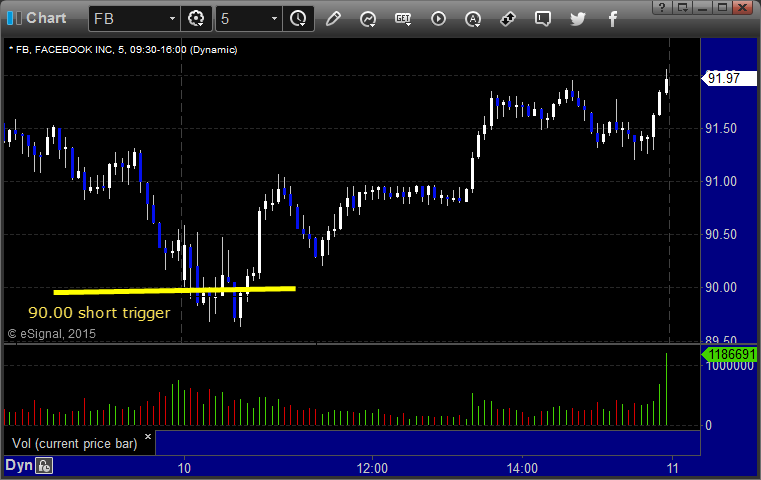Open the time template clock menu

[298, 19]
